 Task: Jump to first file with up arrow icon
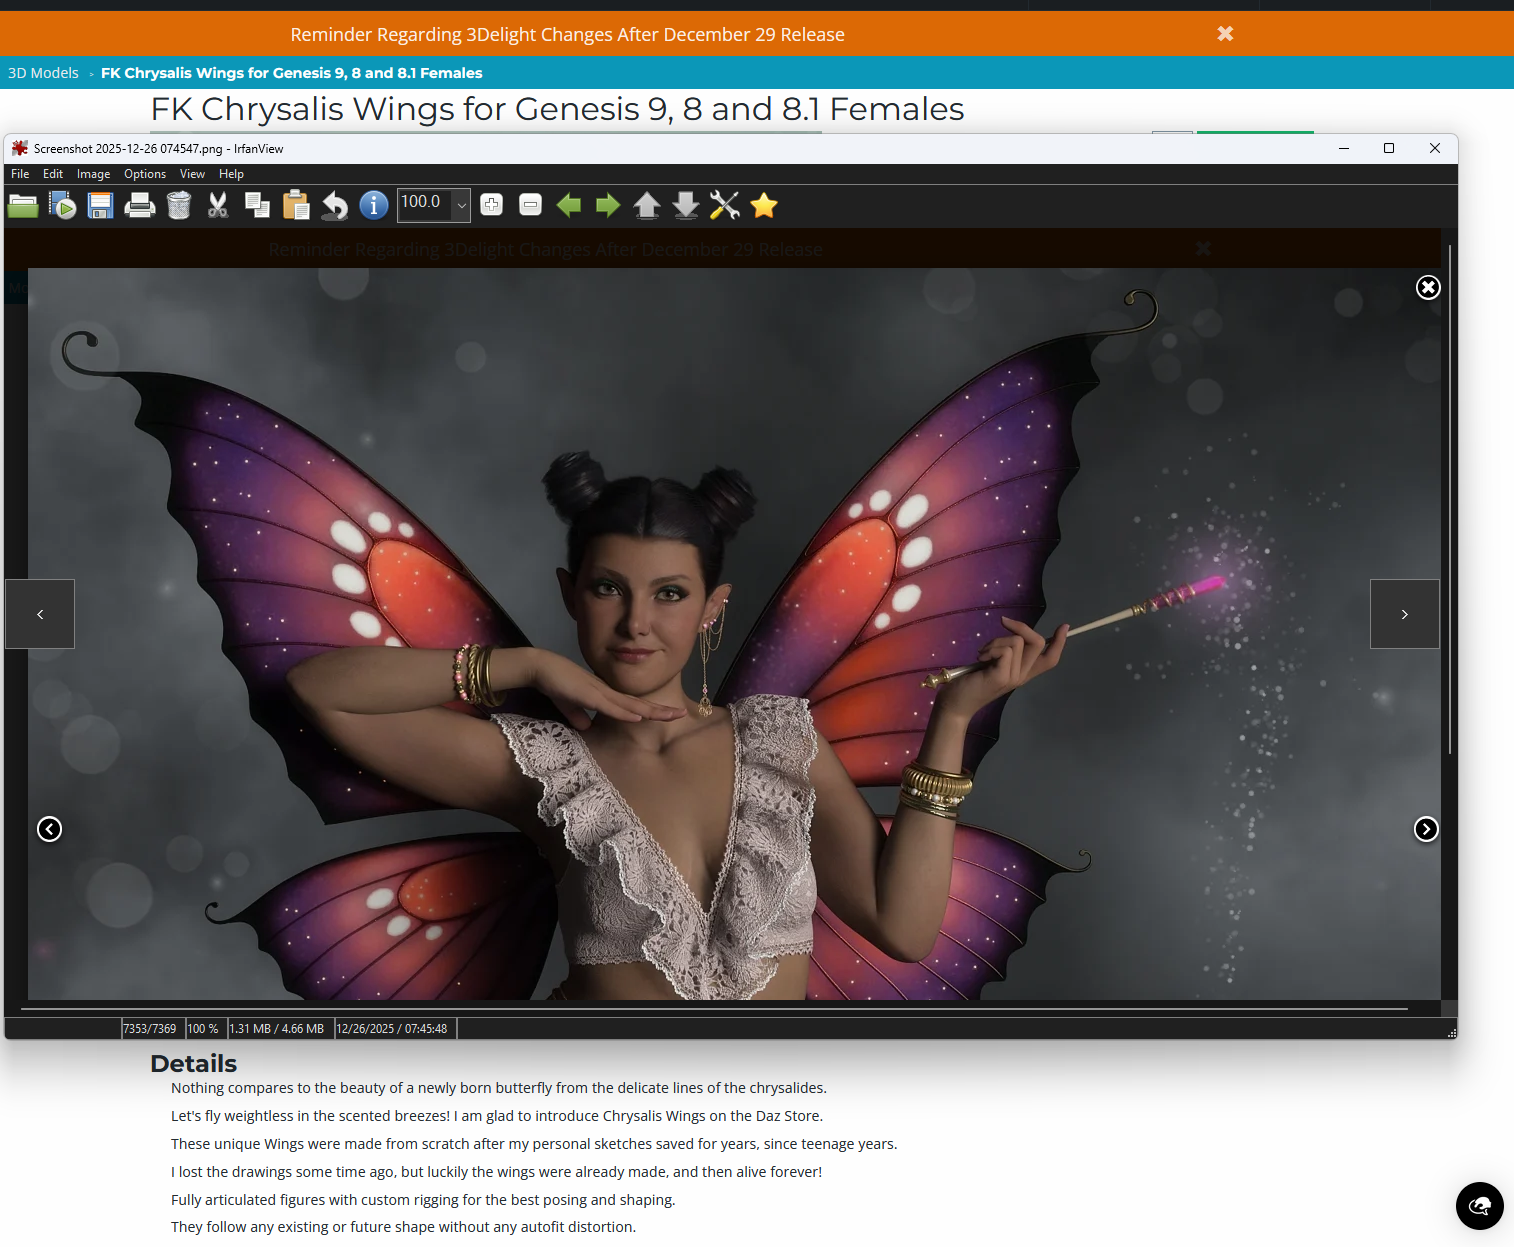coord(647,206)
